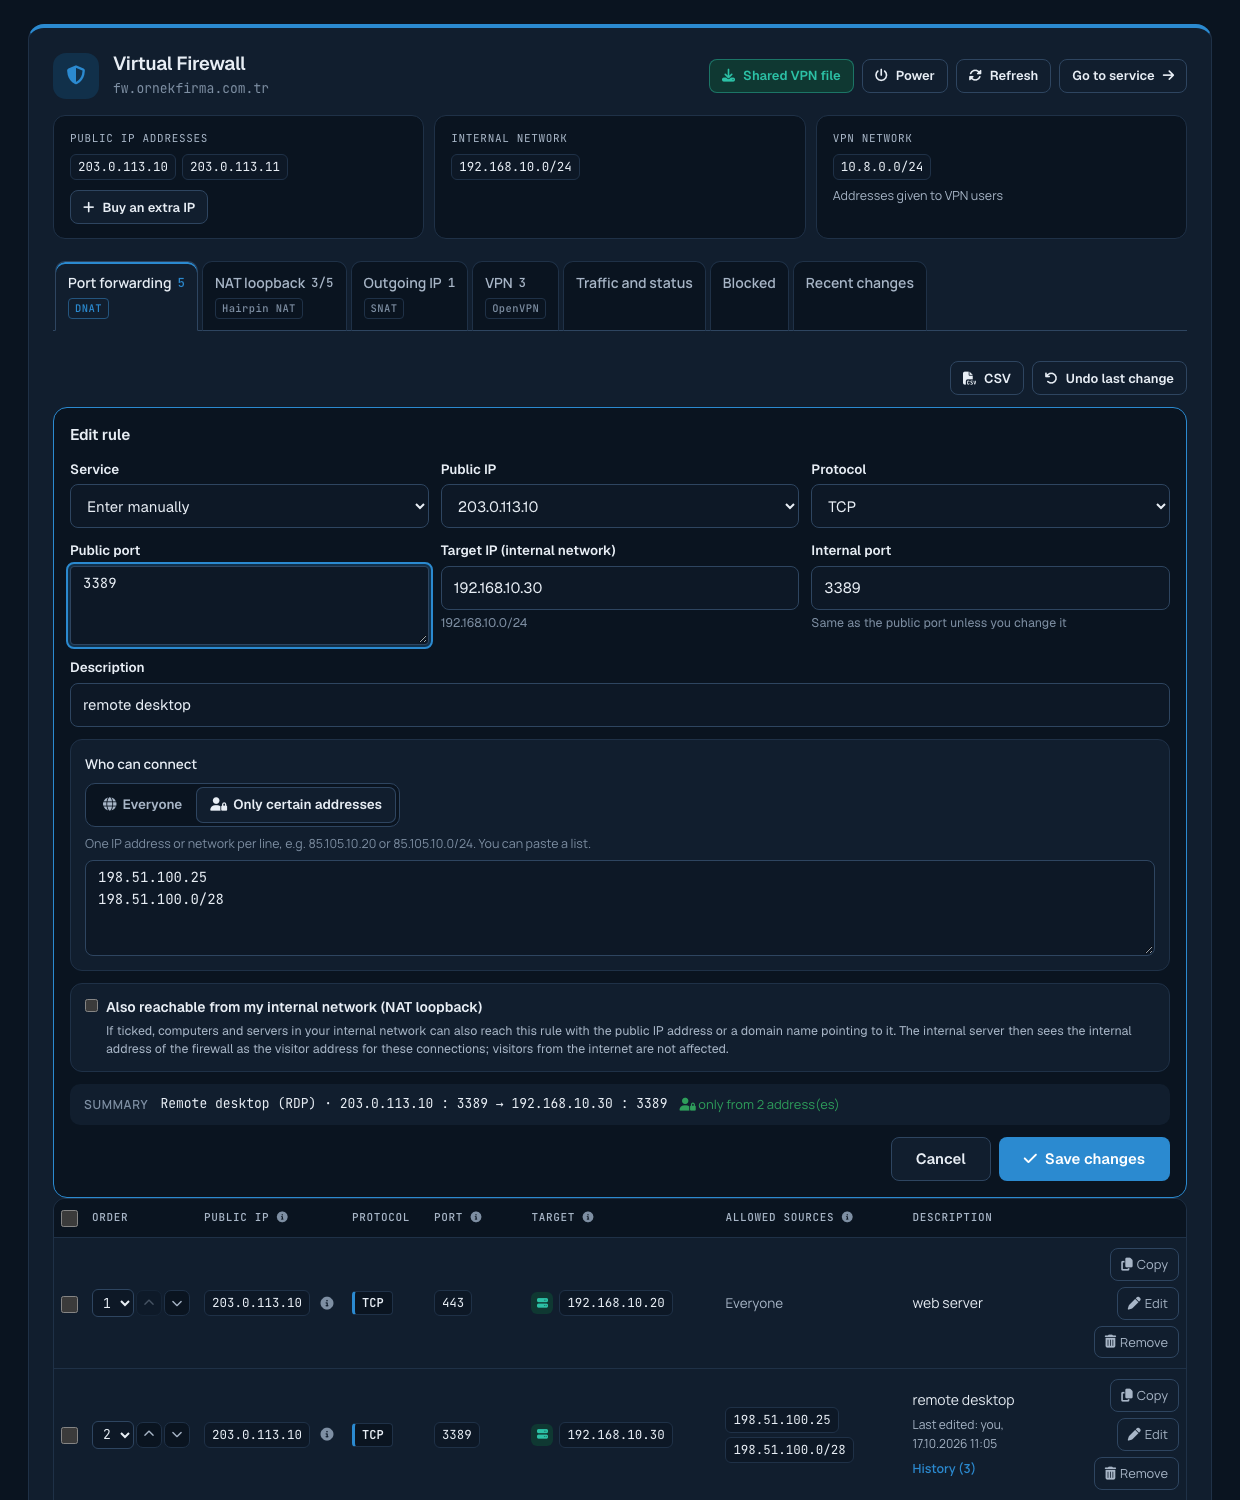Edit the web server rule
1240x1500 pixels.
(1148, 1303)
